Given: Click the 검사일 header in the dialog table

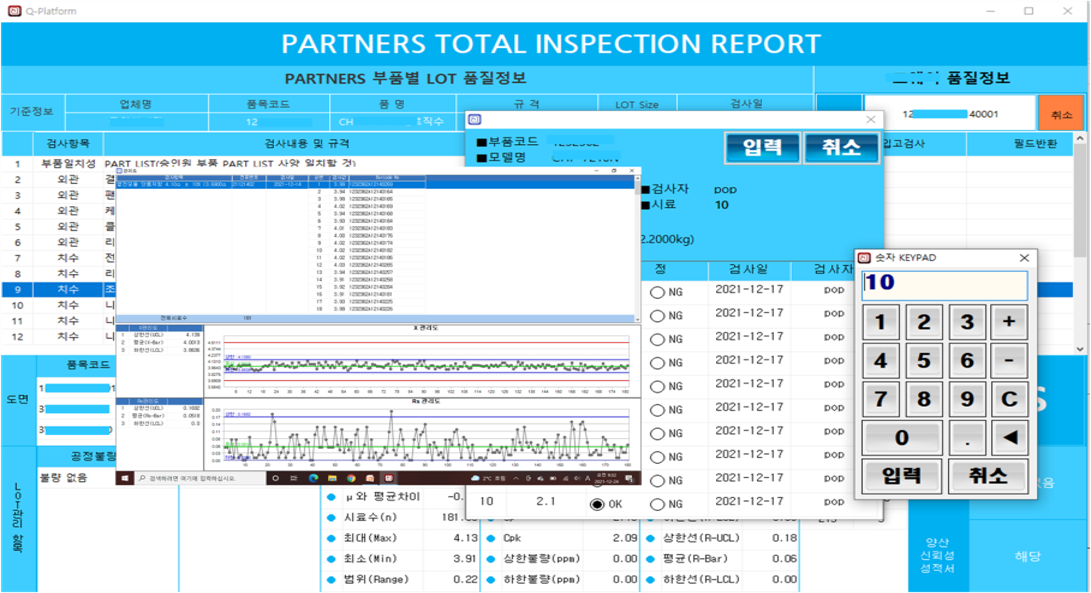Looking at the screenshot, I should pos(748,269).
